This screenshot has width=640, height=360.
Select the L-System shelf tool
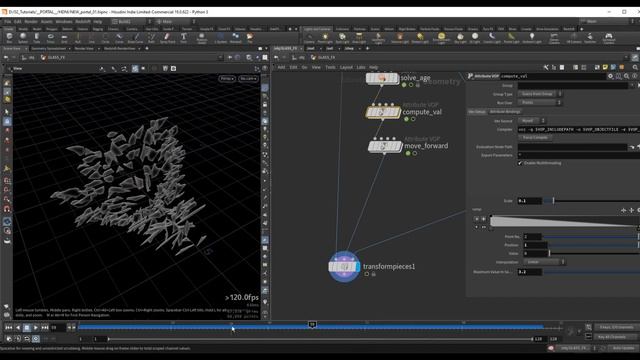click(220, 38)
